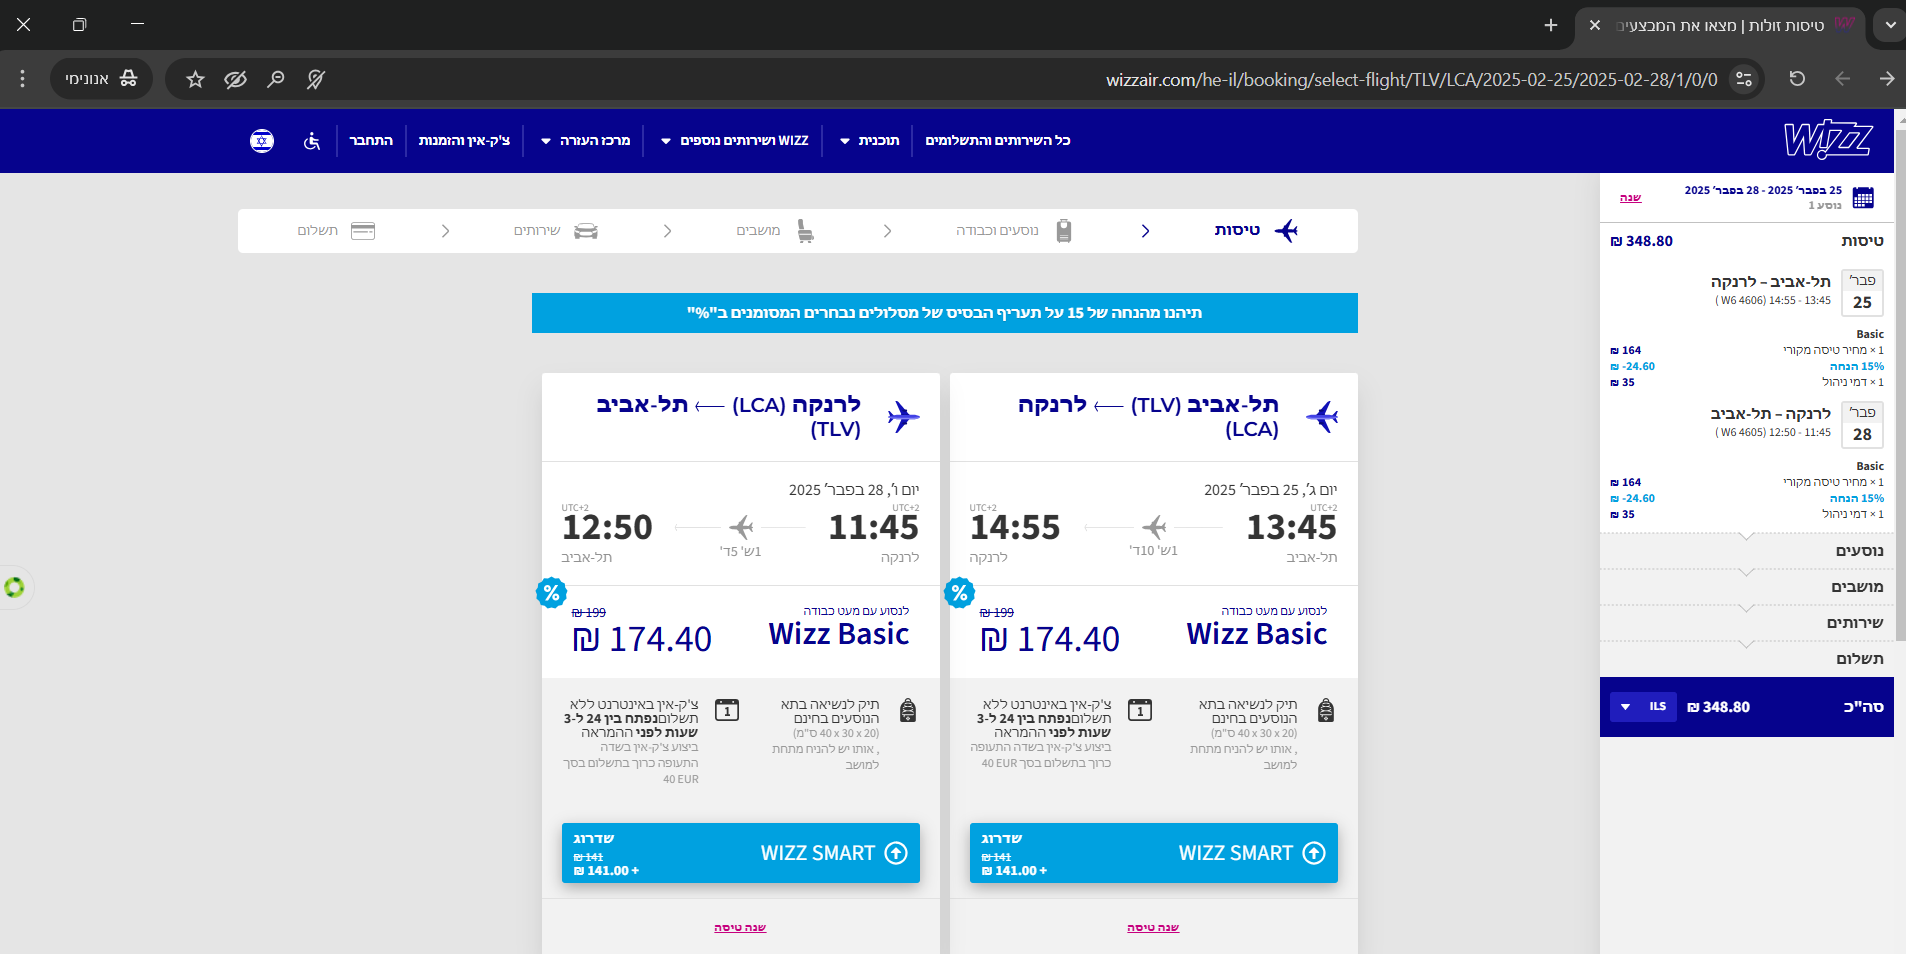
Task: Open the תוכנית dropdown menu
Action: tap(869, 141)
